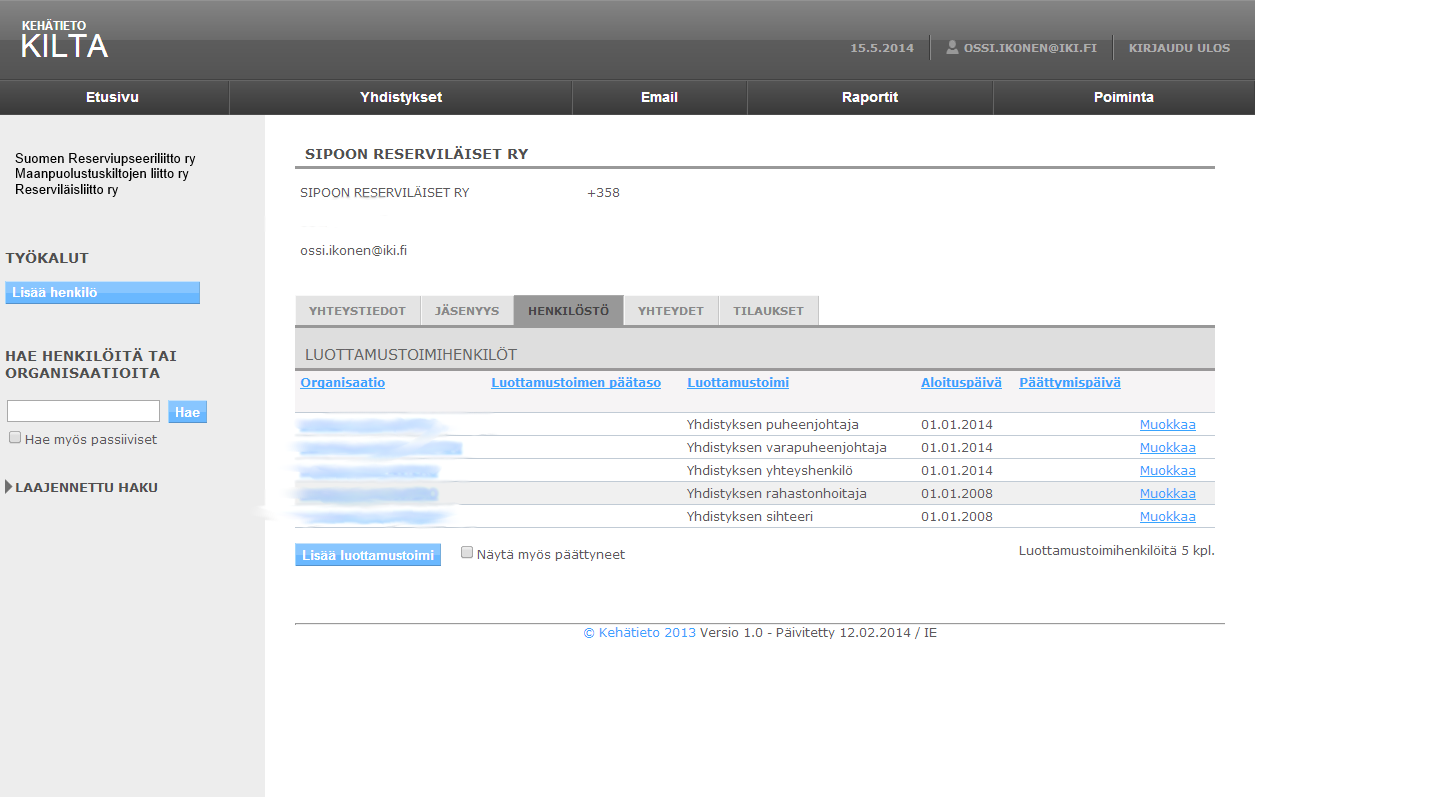Expand the Laajennettu haku section

pos(81,487)
